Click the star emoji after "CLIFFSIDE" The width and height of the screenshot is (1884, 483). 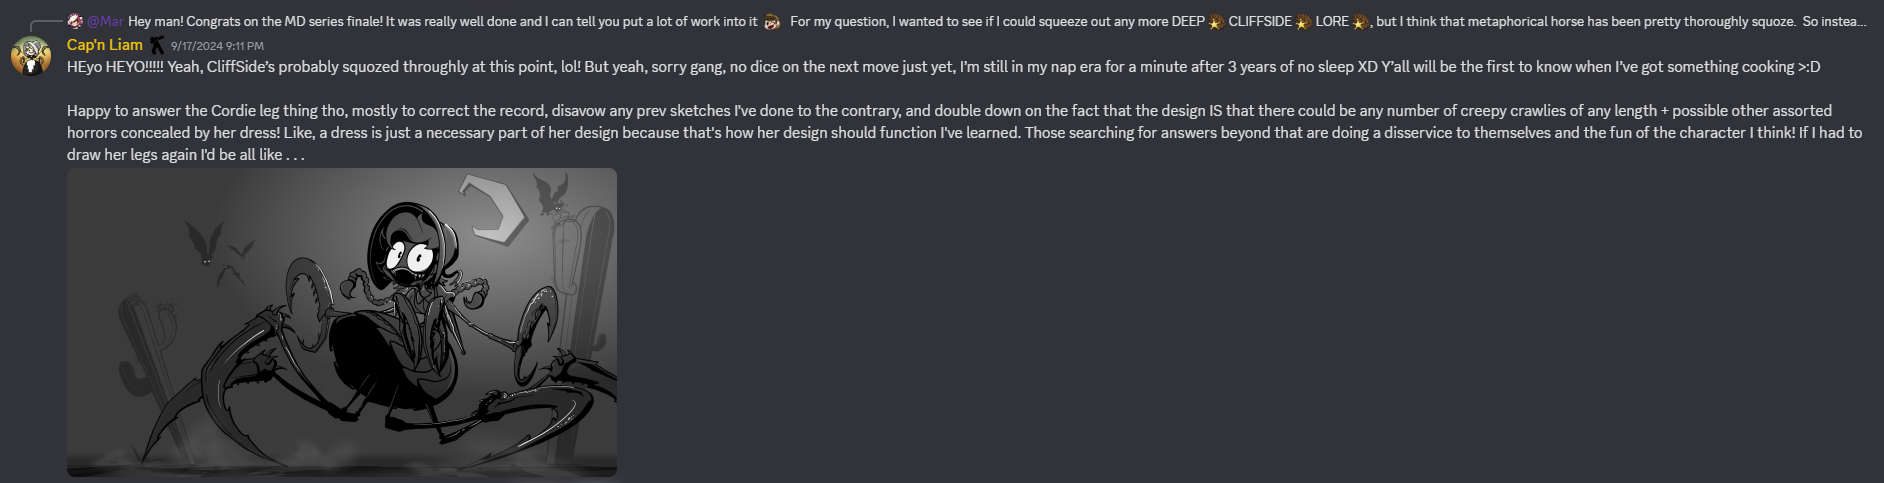coord(1303,22)
